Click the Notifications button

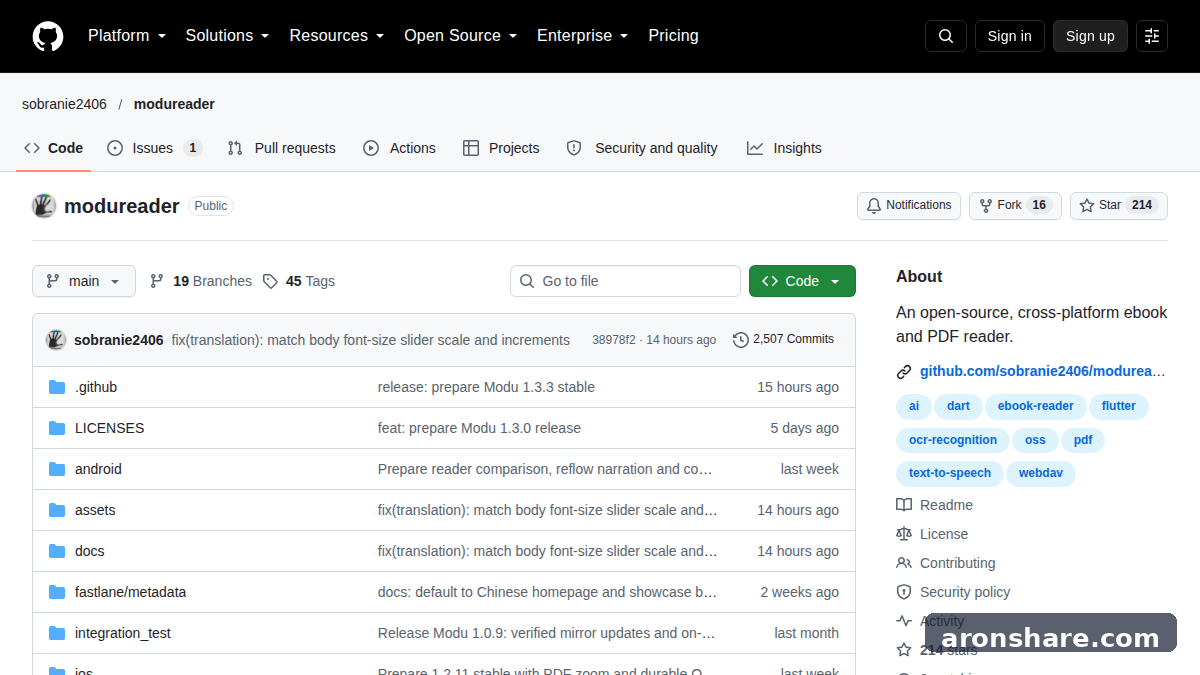[909, 206]
